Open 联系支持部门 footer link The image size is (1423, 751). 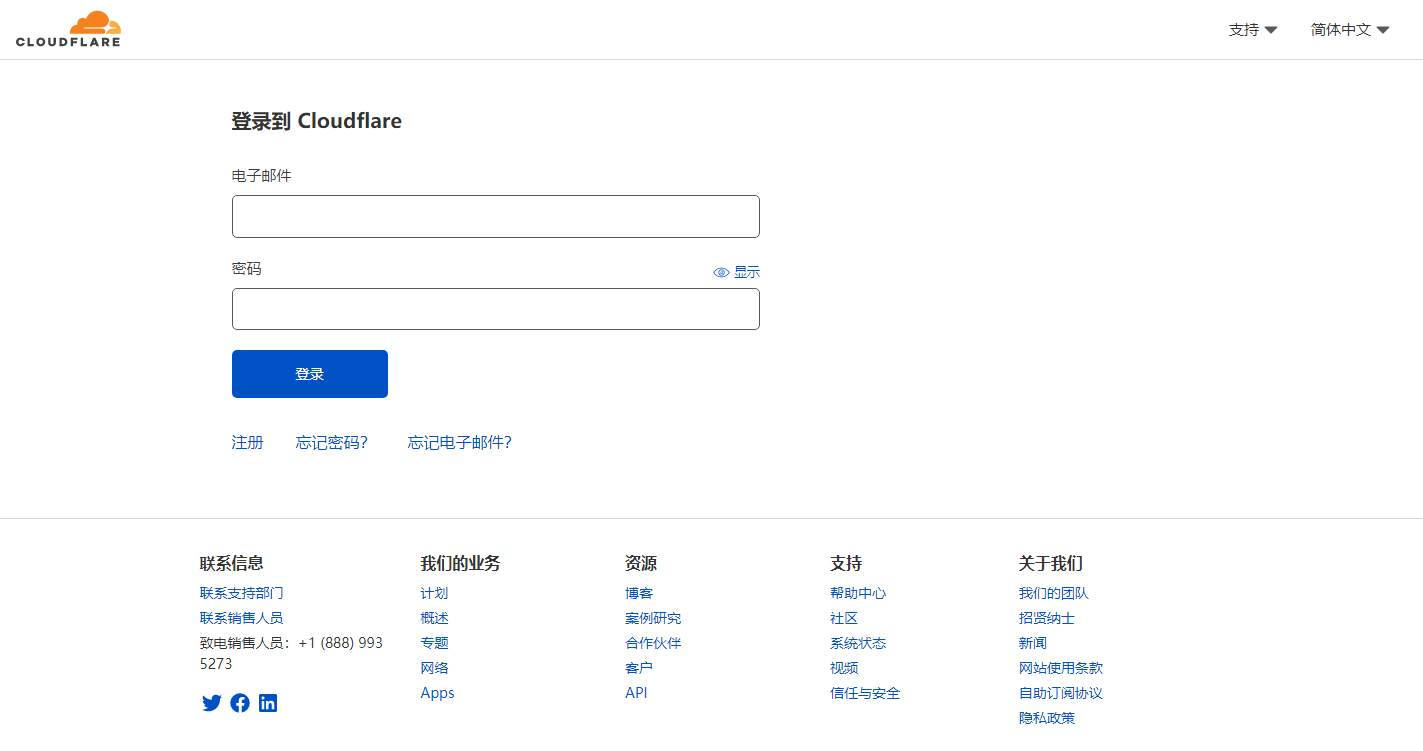(242, 593)
